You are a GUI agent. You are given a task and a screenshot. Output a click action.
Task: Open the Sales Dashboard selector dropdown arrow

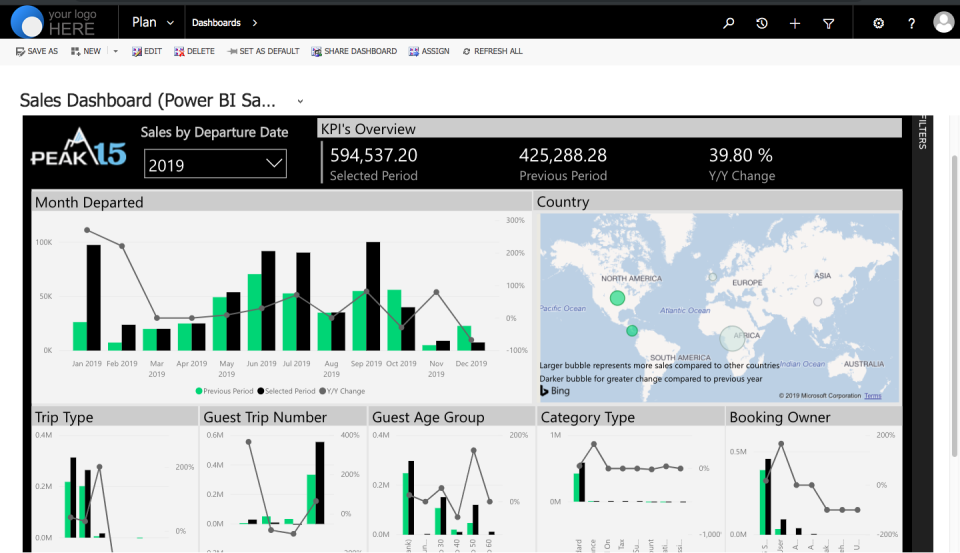(300, 101)
